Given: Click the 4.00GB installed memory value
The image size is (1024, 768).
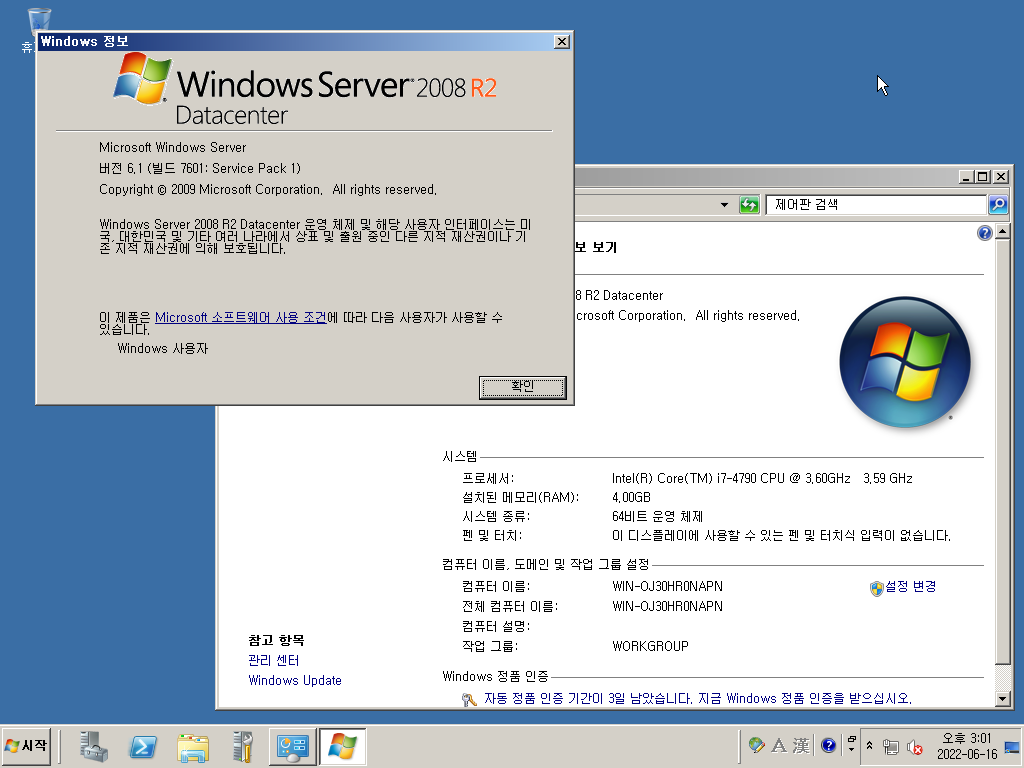Looking at the screenshot, I should (x=632, y=498).
